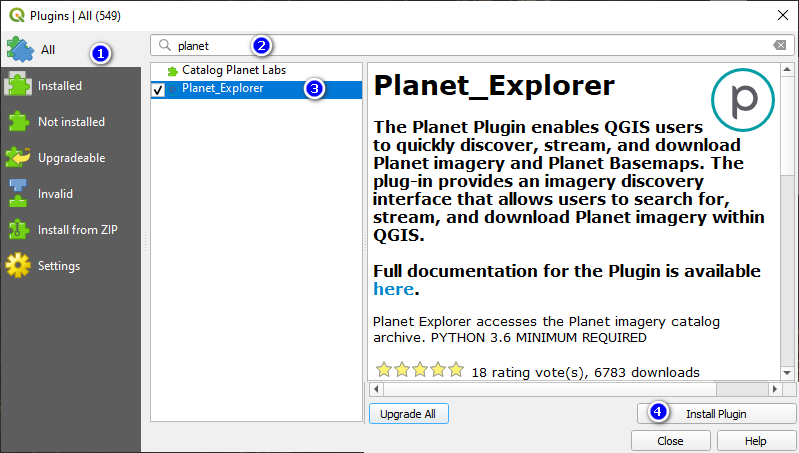Click '18 rating vote(s), 6783 downloads' text
This screenshot has width=799, height=453.
click(585, 372)
